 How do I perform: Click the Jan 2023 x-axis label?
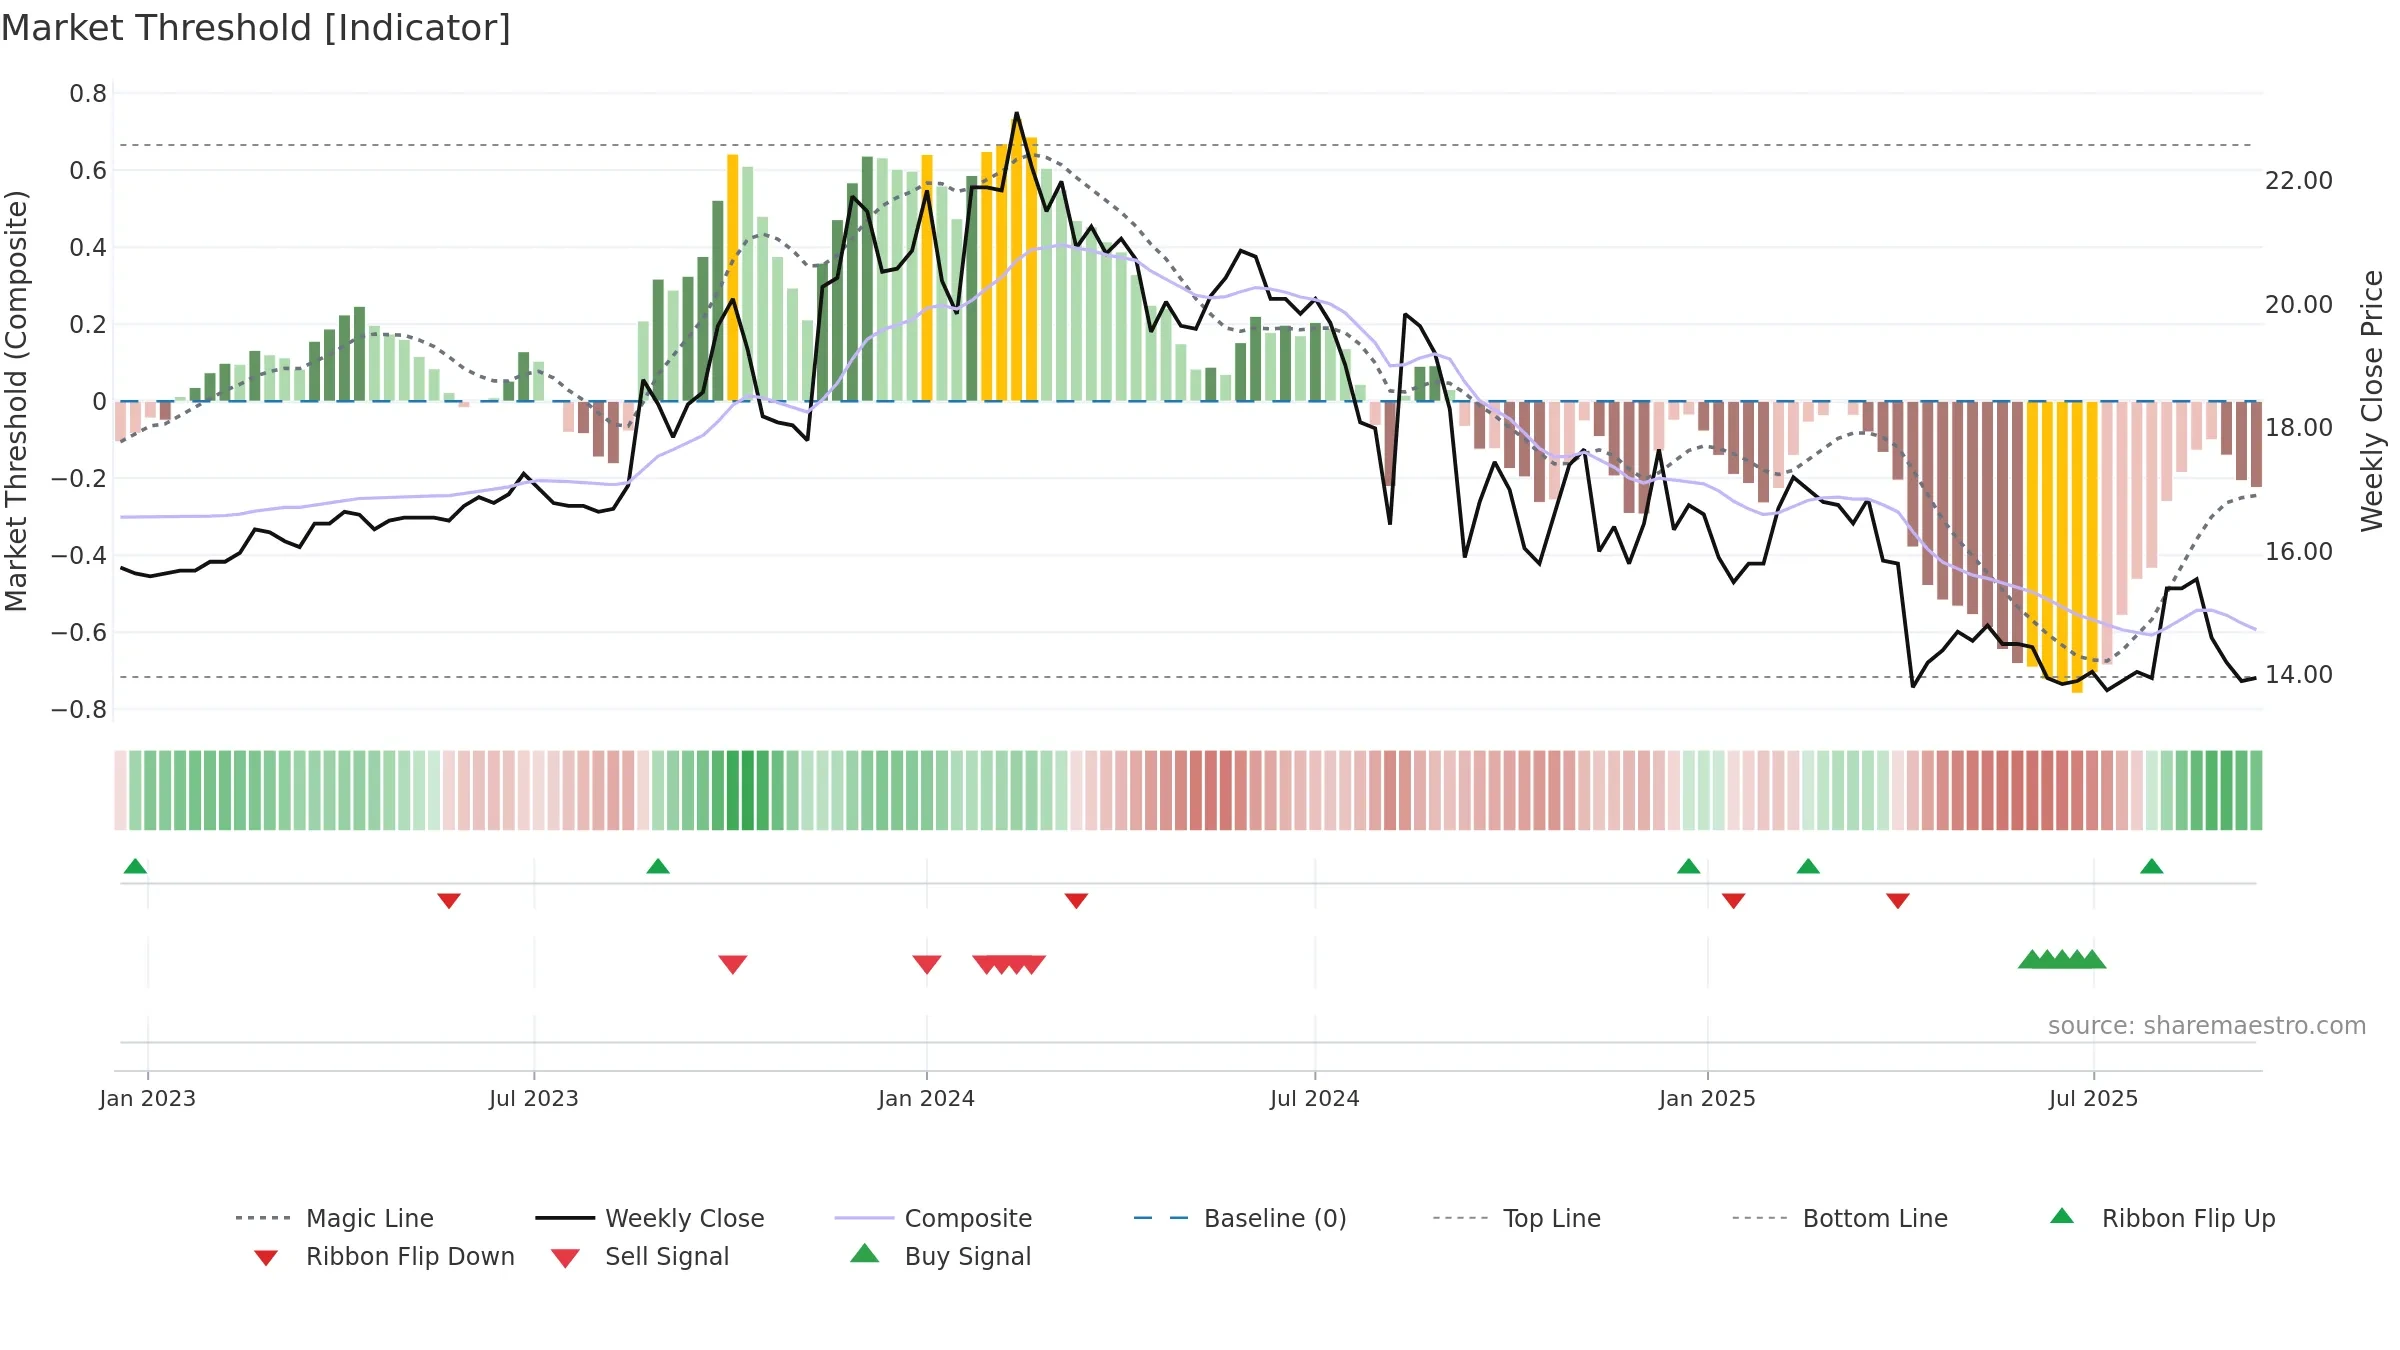pos(148,1098)
